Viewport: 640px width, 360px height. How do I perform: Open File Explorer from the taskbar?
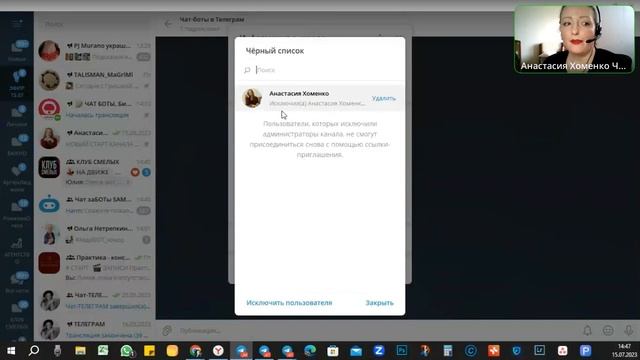[80, 351]
